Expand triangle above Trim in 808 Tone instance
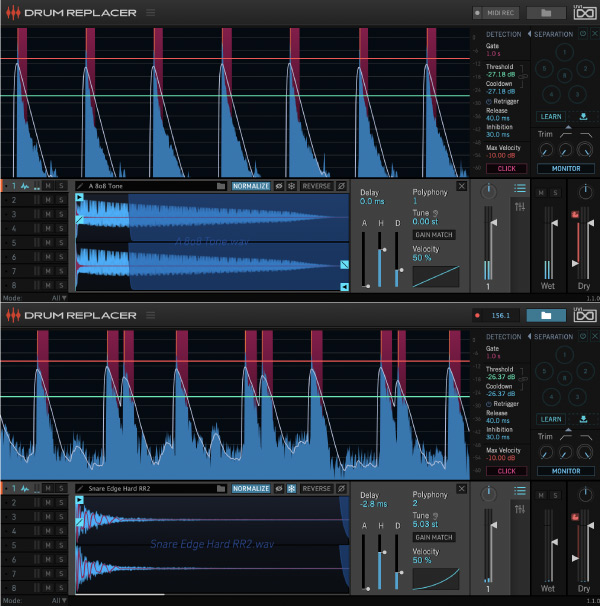The width and height of the screenshot is (600, 606). point(568,127)
